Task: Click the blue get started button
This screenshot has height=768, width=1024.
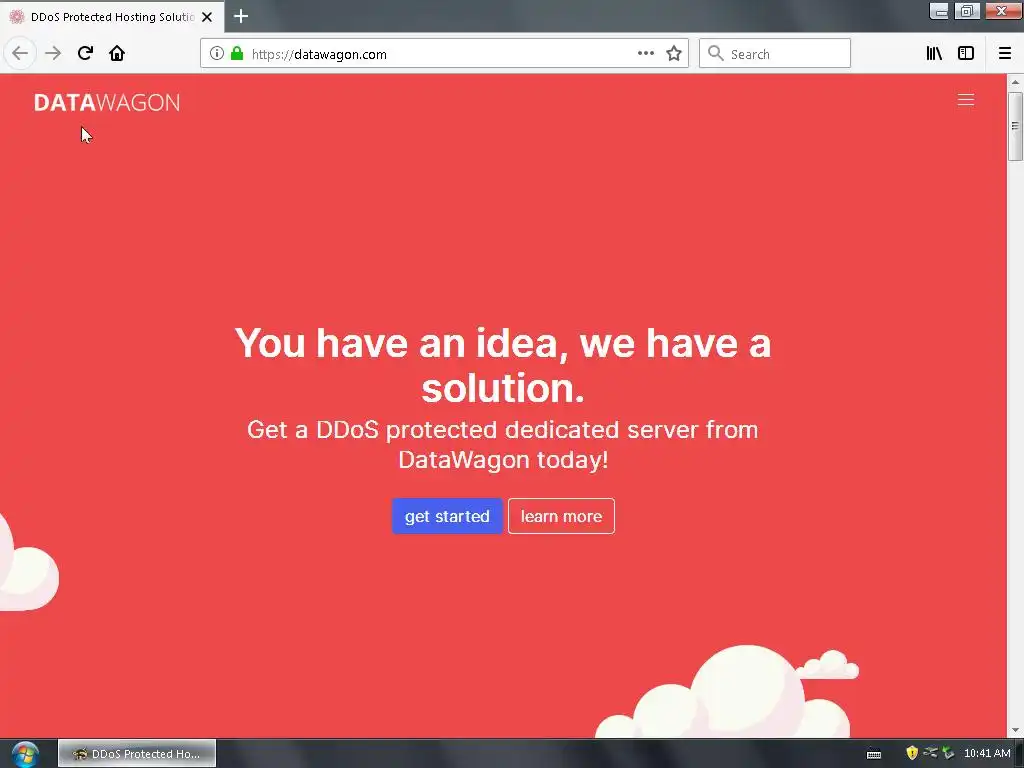Action: tap(447, 516)
